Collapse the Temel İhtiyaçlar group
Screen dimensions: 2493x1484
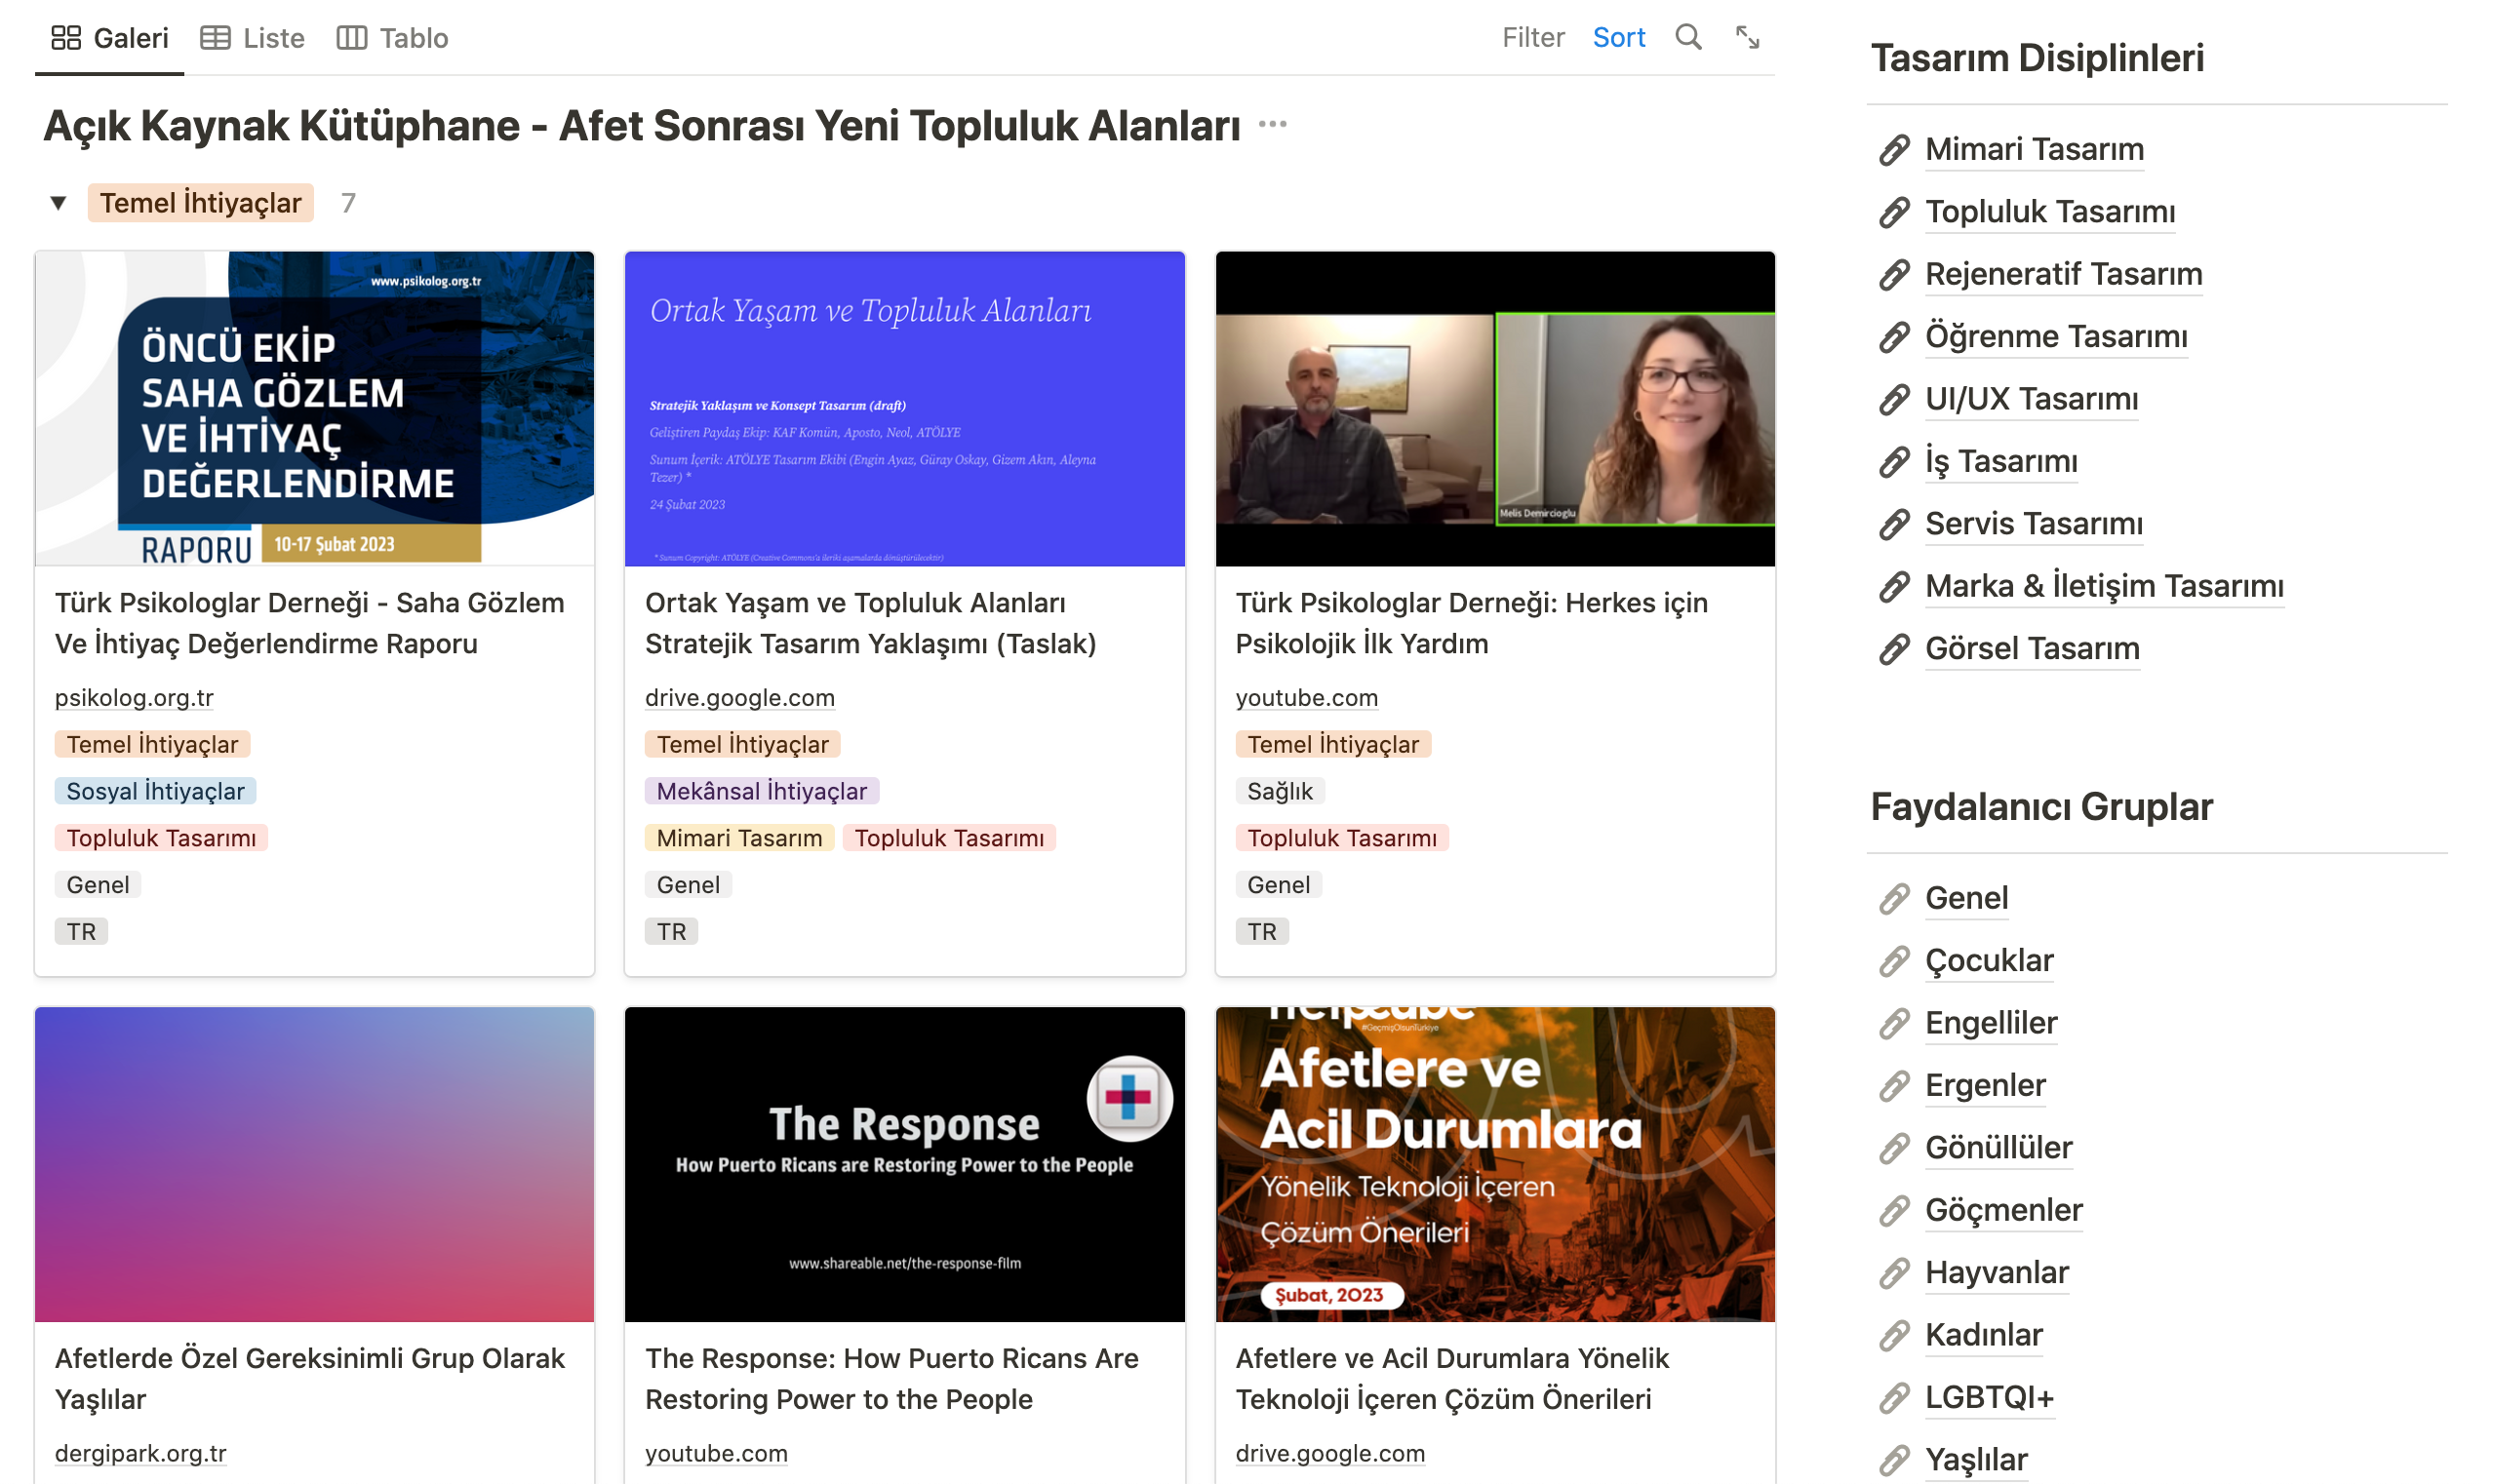click(58, 204)
